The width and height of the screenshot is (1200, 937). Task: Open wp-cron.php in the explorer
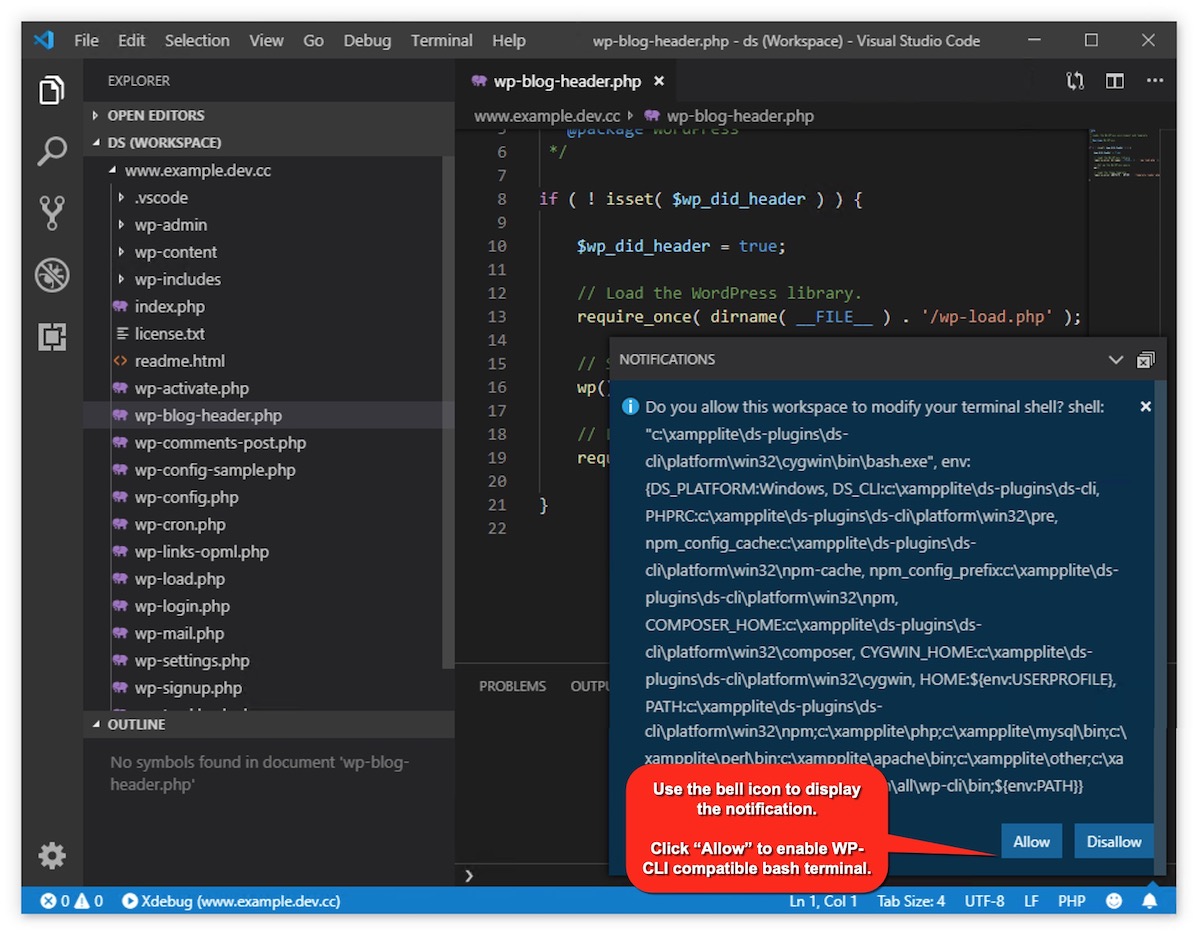point(180,524)
